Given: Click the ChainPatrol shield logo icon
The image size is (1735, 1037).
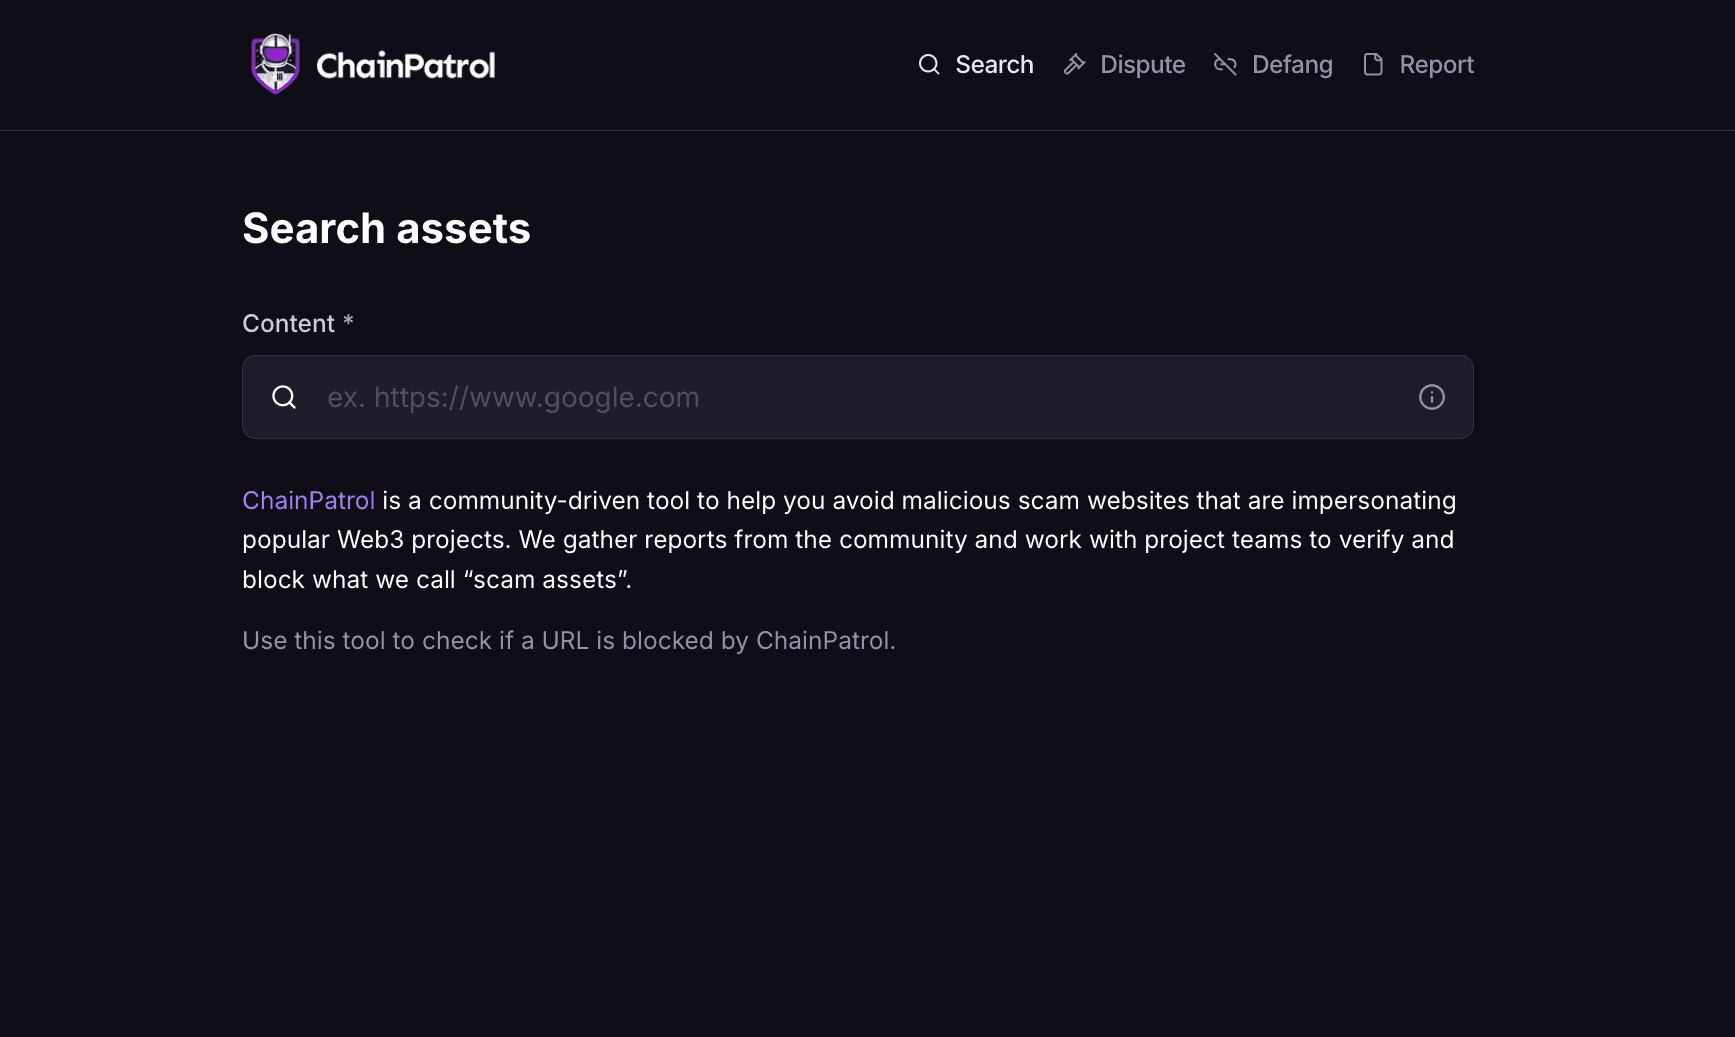Looking at the screenshot, I should coord(275,64).
